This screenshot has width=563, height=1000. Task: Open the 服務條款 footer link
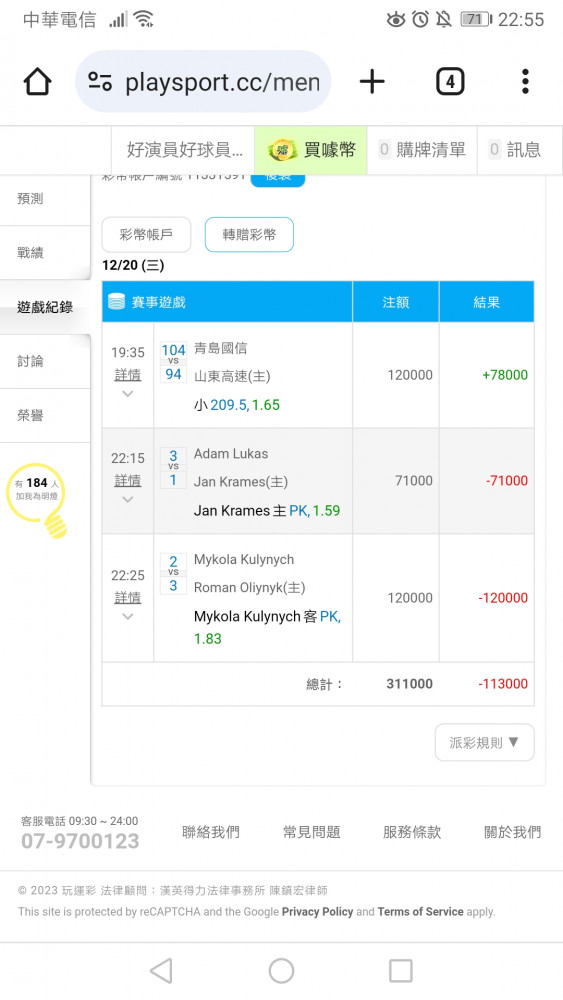click(412, 832)
